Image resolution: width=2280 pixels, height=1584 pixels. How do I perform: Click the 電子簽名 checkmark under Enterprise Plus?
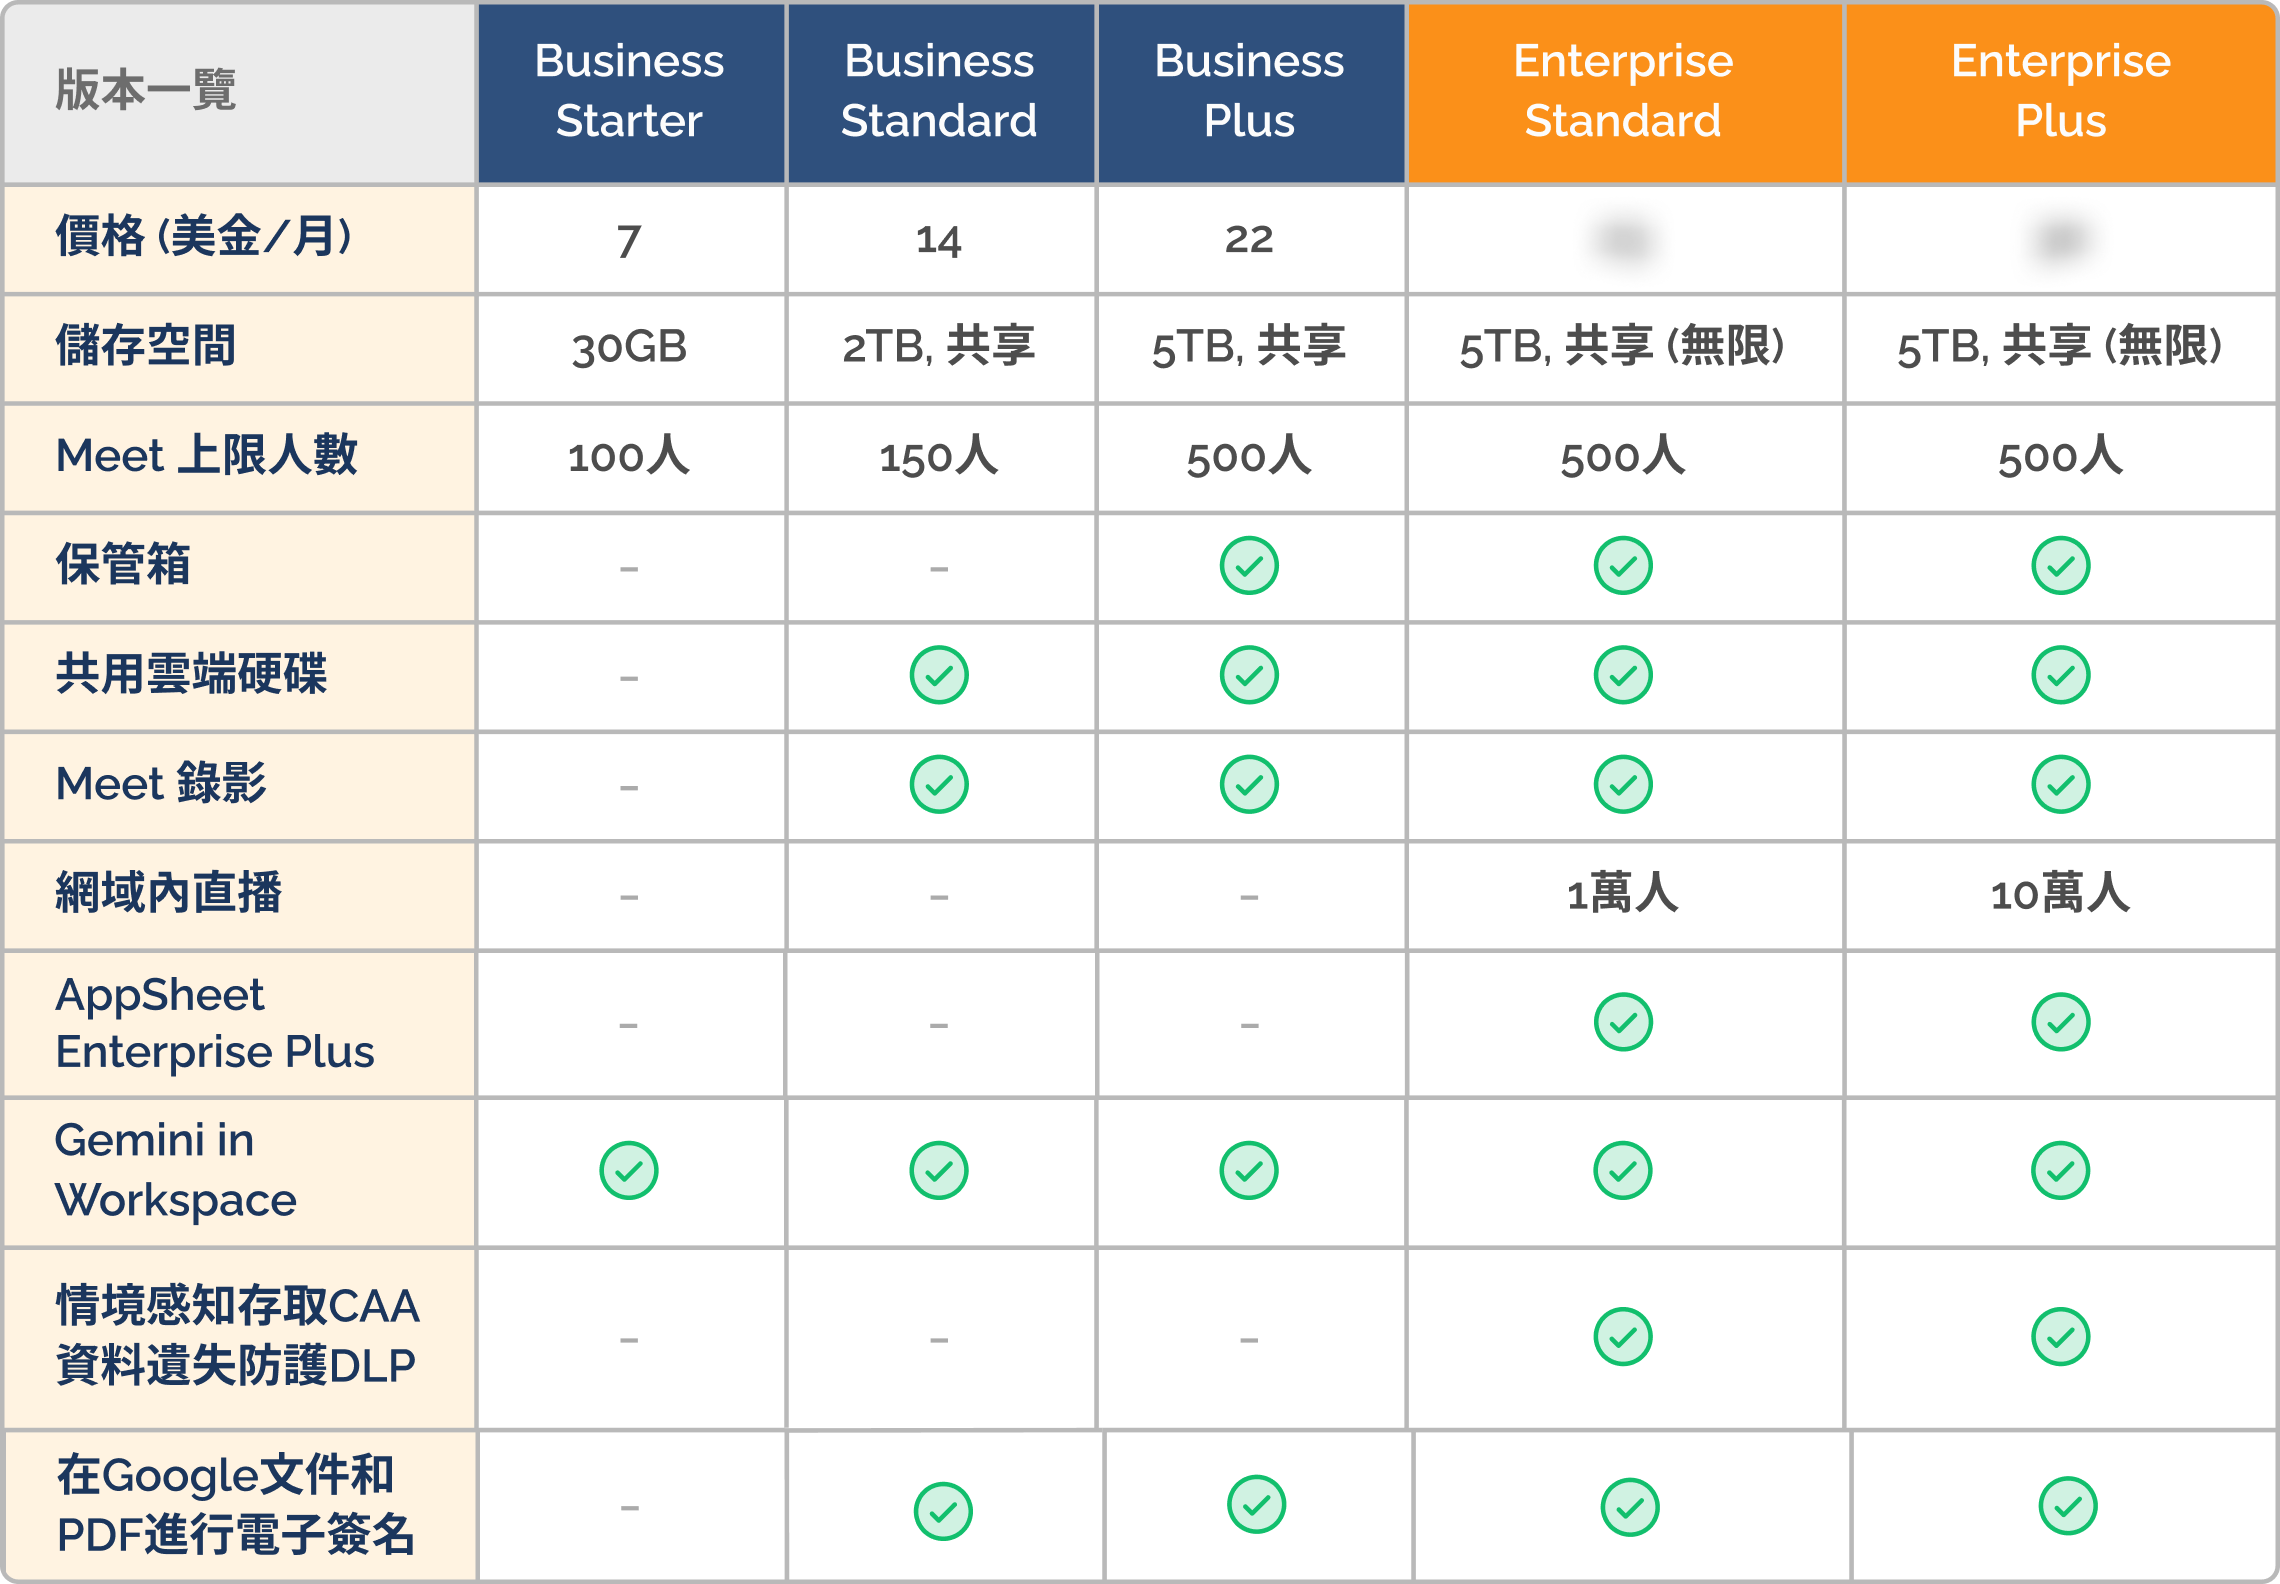(x=2068, y=1506)
